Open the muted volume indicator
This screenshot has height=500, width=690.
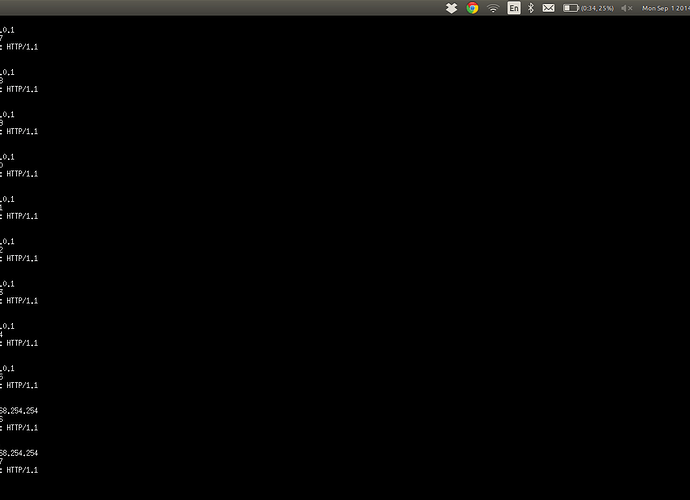pyautogui.click(x=627, y=8)
